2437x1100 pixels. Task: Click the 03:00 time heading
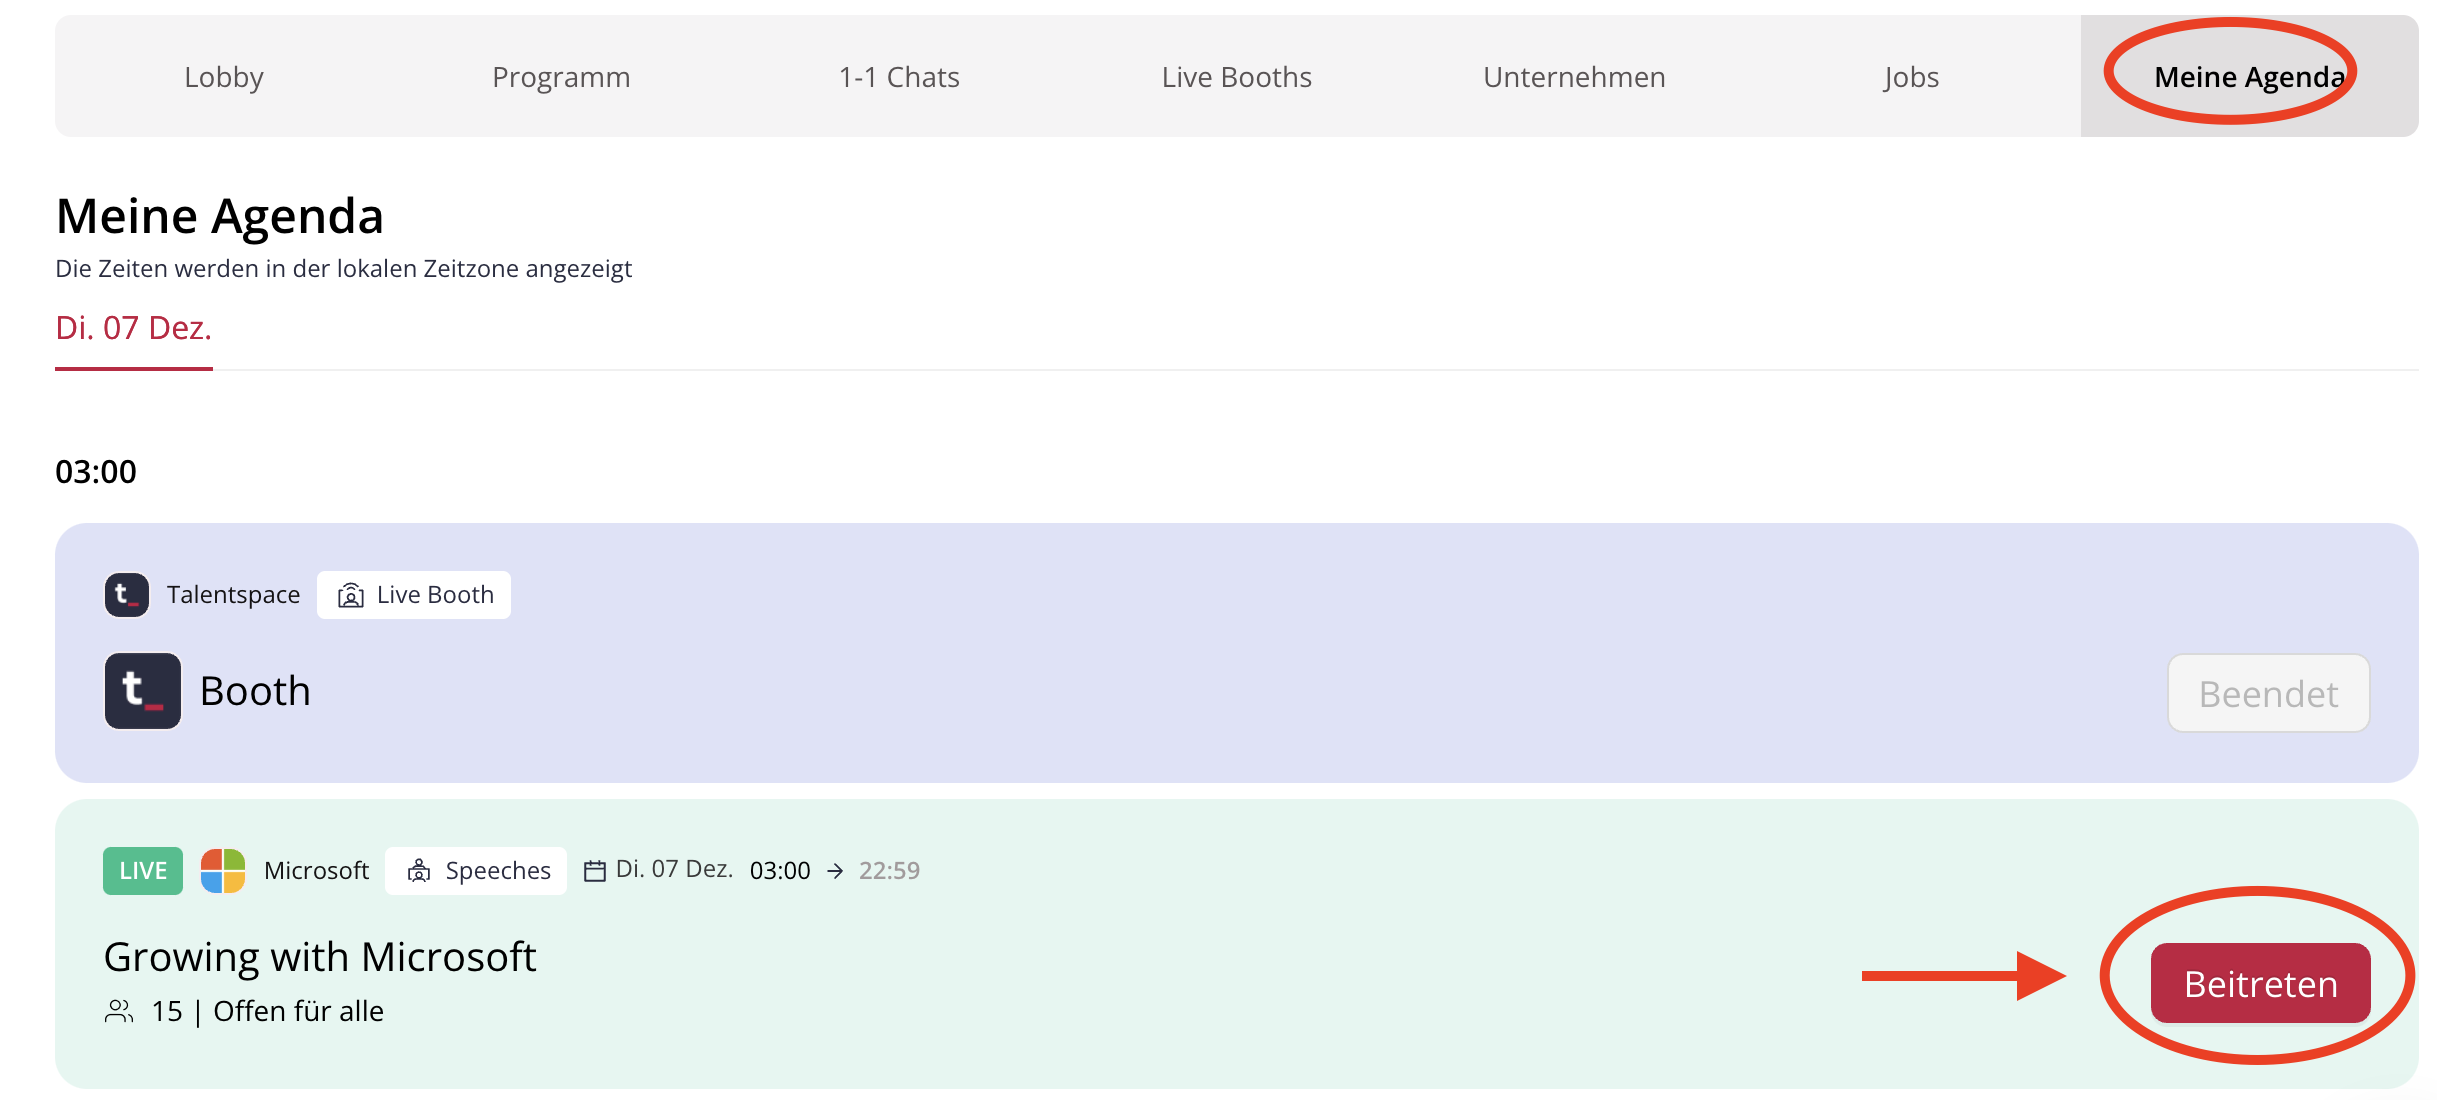[x=96, y=472]
